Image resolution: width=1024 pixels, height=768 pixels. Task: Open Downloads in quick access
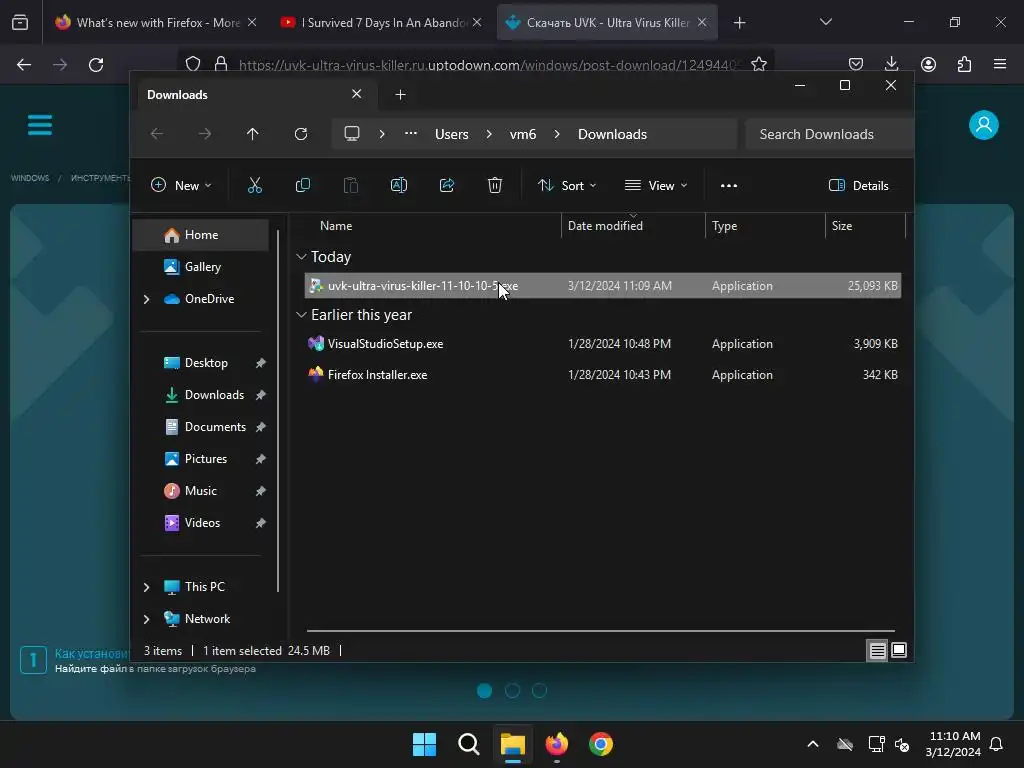(200, 395)
